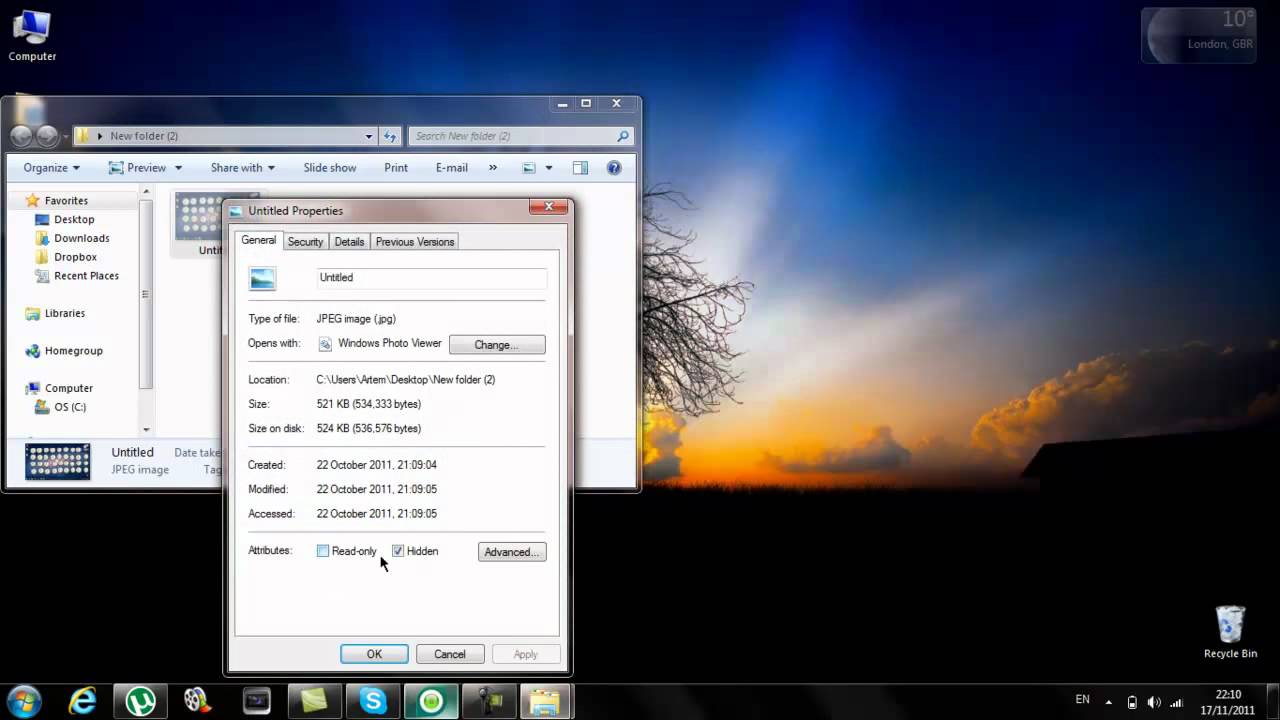Open Skype from the taskbar

373,701
